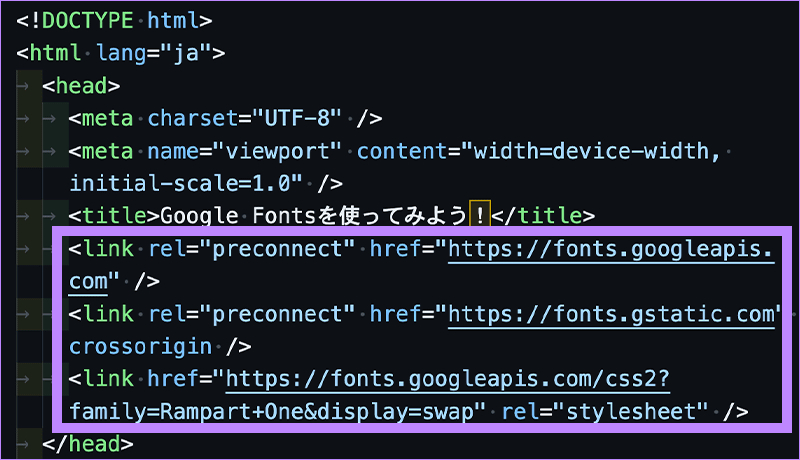Click the "ja" language value
The image size is (800, 460).
pyautogui.click(x=186, y=54)
